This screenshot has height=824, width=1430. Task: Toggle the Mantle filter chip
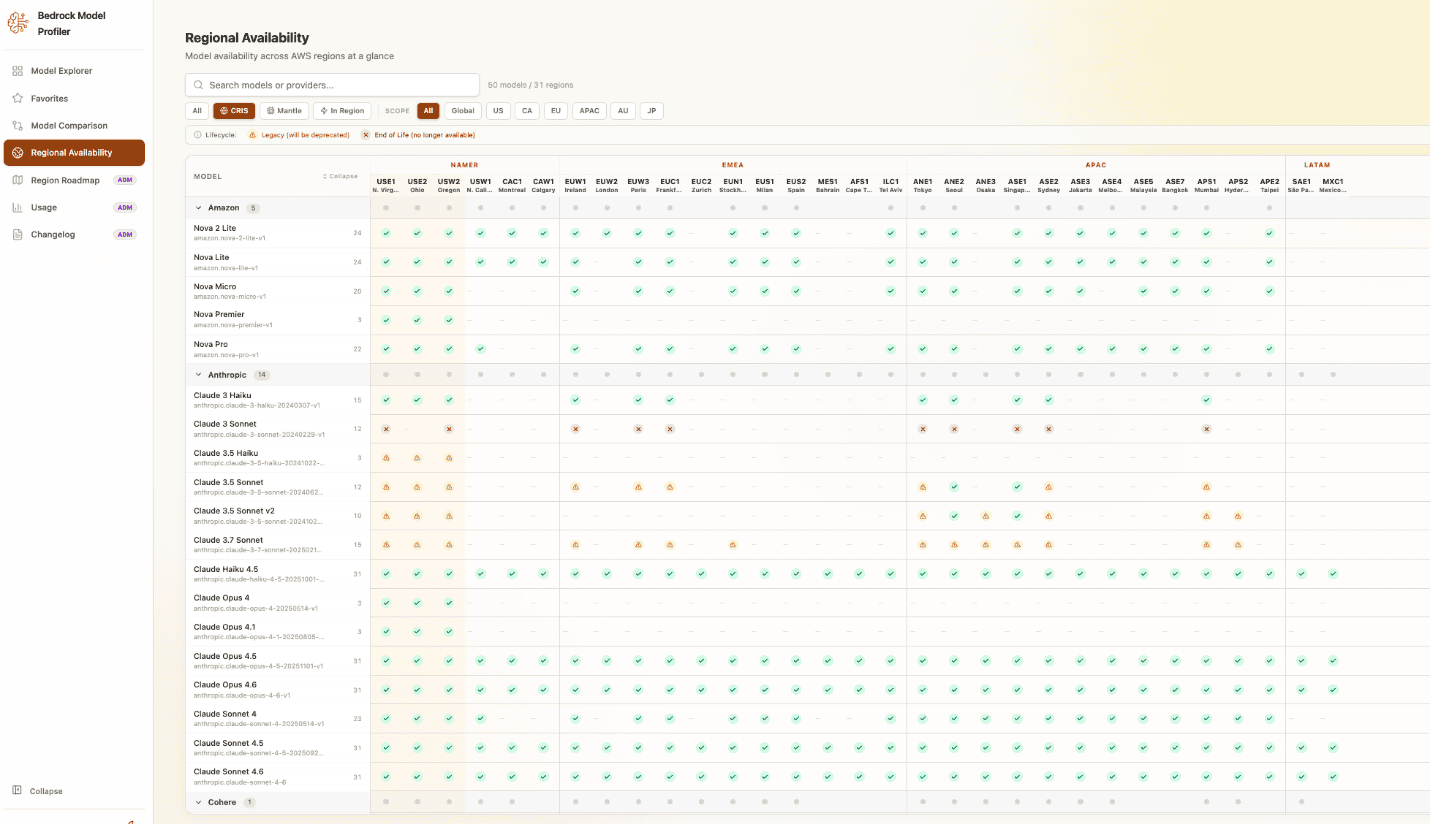coord(284,111)
